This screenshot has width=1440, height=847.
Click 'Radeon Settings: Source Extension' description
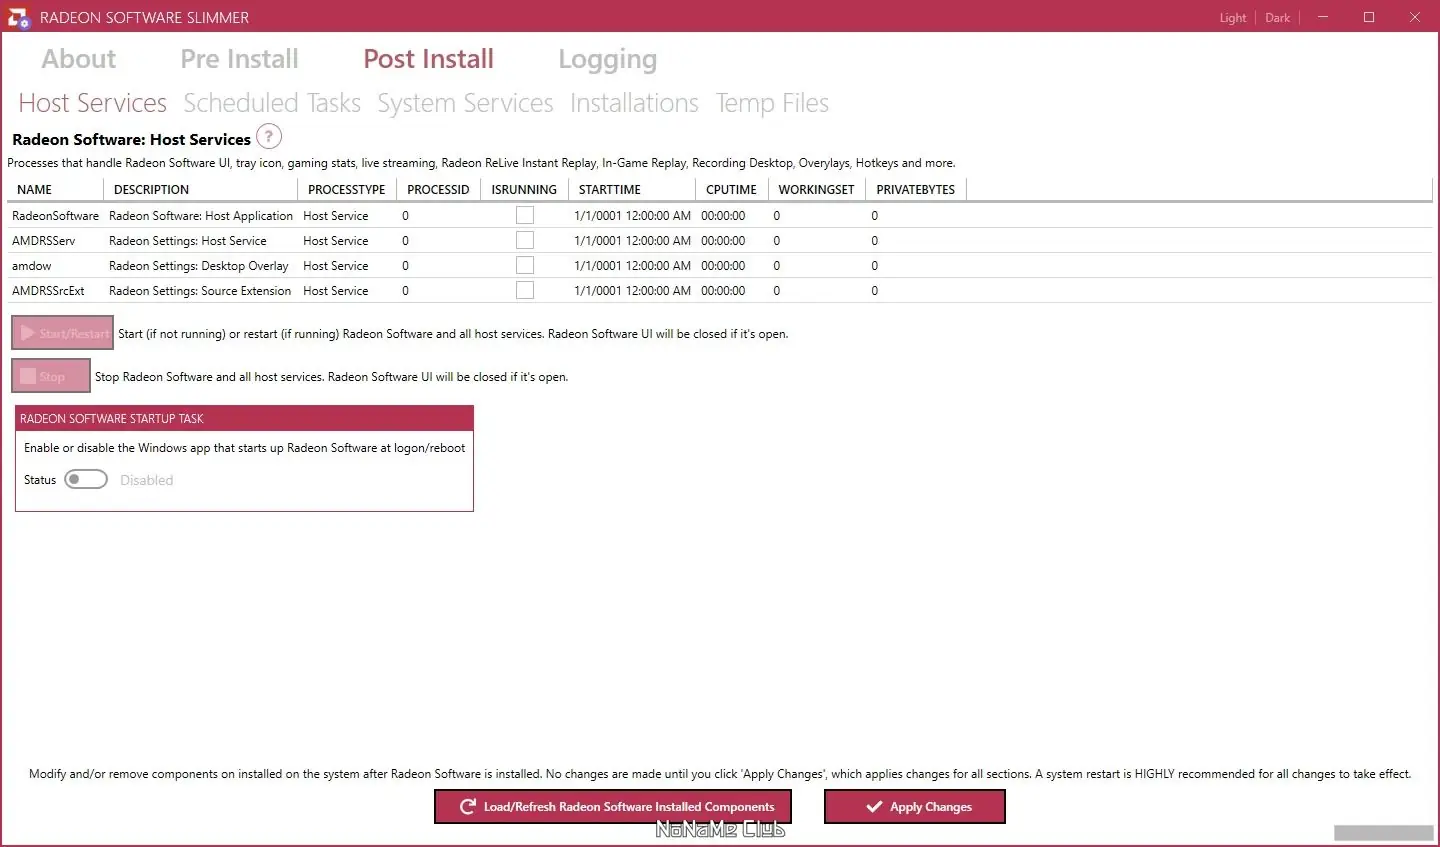pyautogui.click(x=200, y=291)
